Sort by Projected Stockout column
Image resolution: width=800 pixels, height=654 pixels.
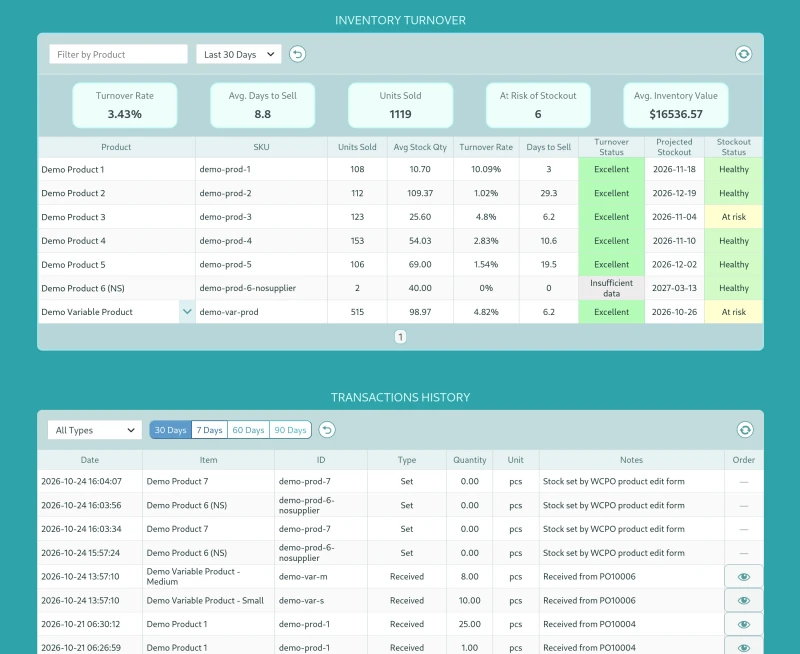point(674,147)
